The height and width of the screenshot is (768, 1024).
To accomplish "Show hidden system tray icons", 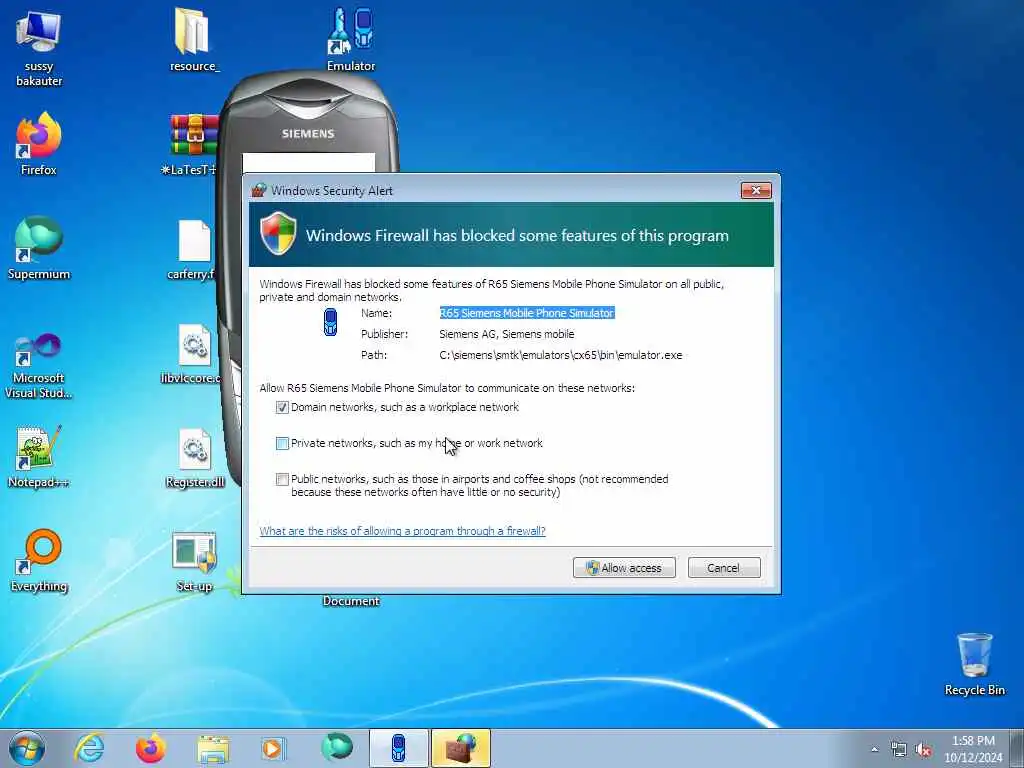I will point(874,750).
